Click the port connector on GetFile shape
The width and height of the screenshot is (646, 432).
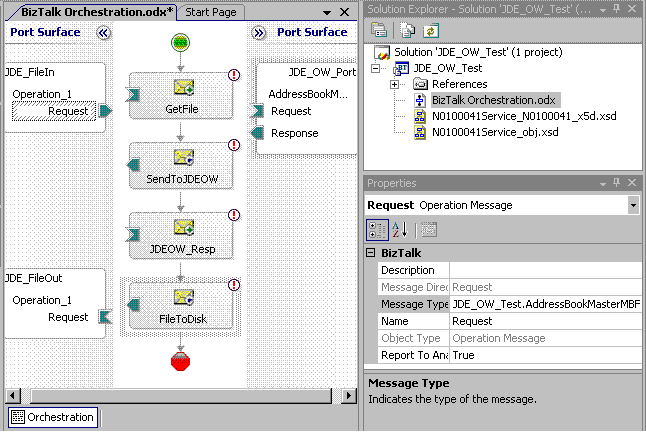pyautogui.click(x=133, y=95)
